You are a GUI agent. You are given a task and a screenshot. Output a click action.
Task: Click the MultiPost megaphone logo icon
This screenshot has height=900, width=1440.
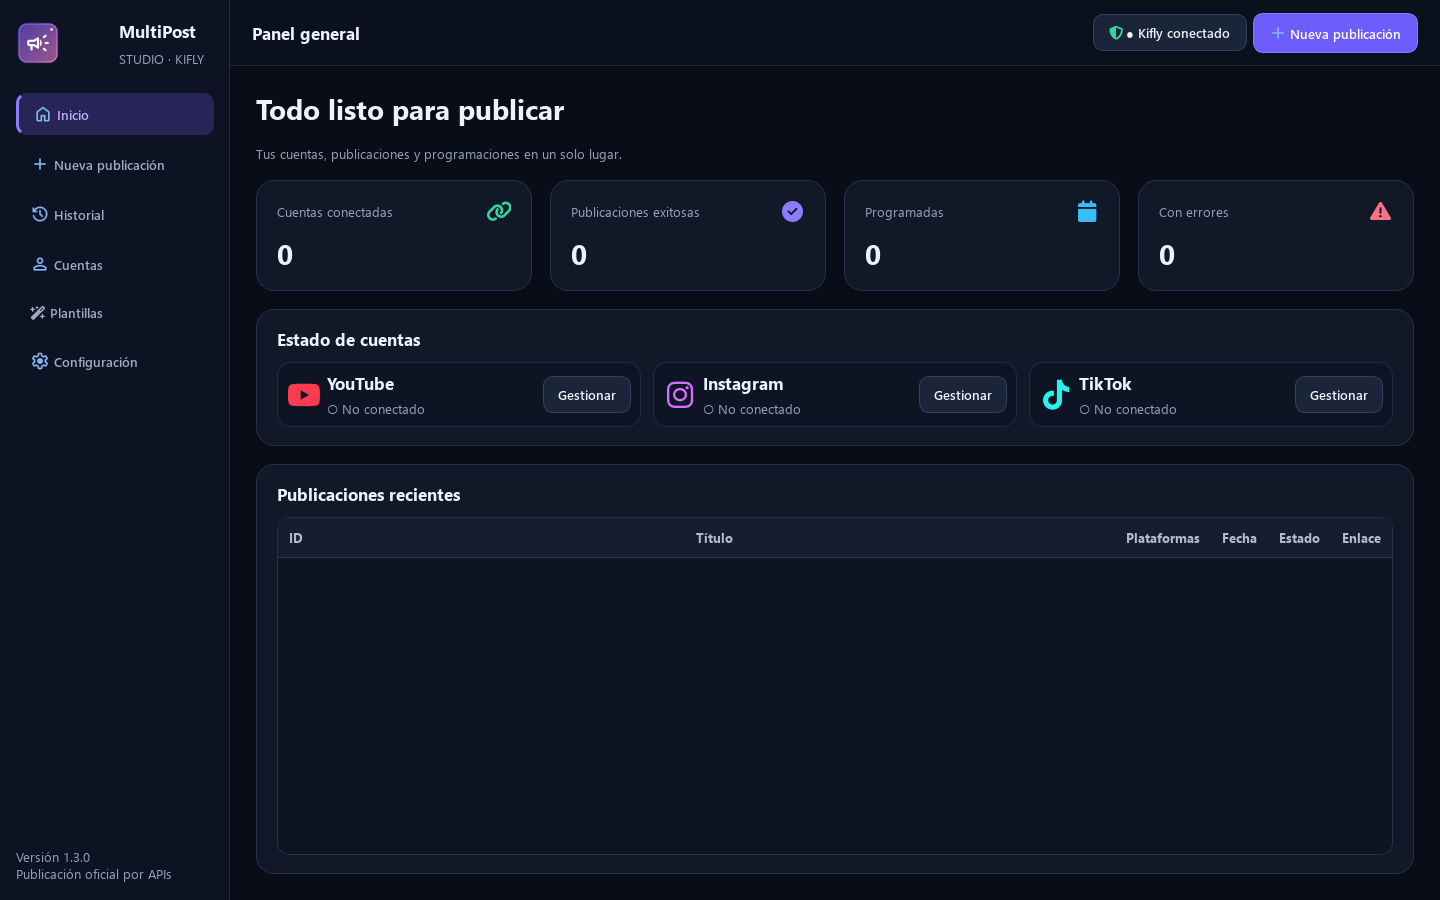click(38, 43)
